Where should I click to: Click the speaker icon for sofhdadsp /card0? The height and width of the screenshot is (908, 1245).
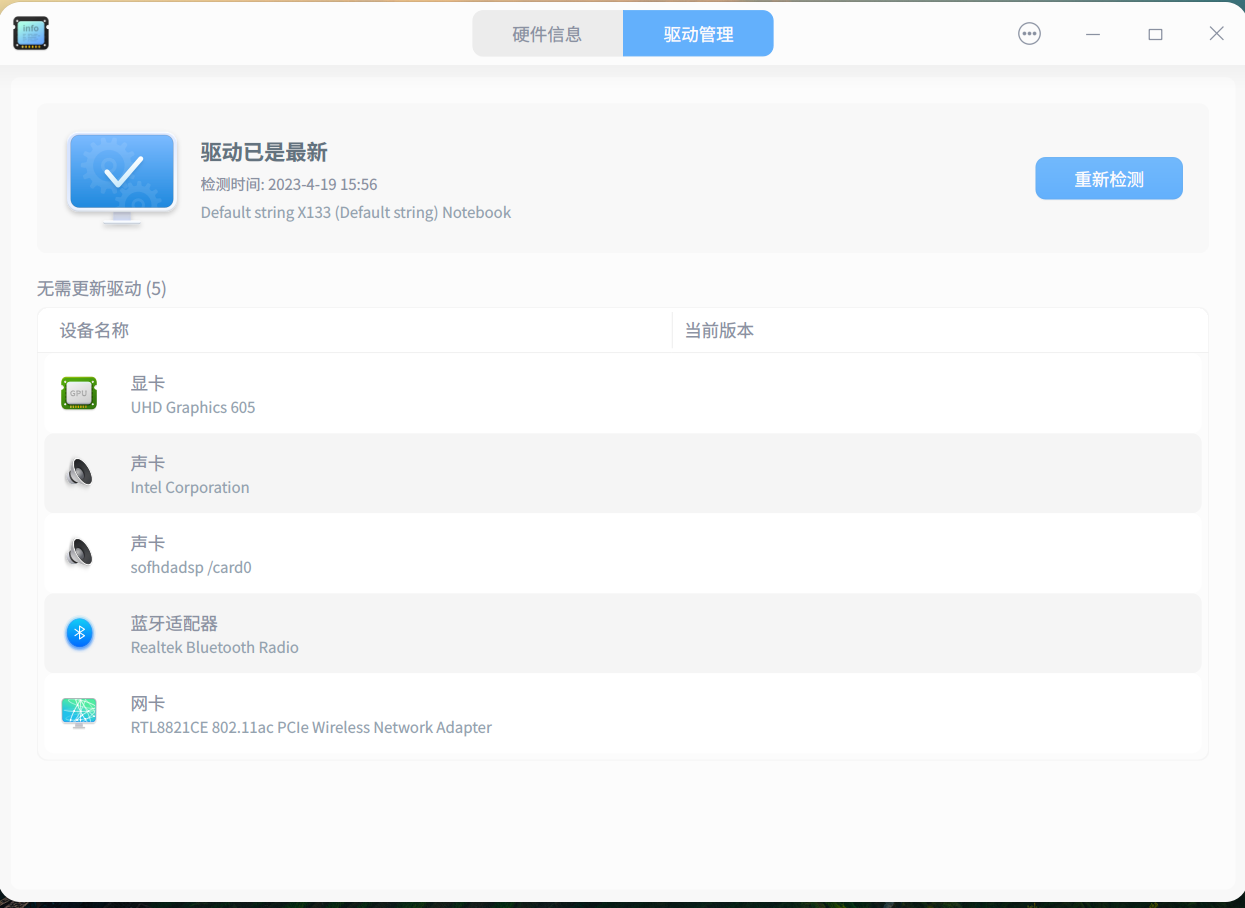point(79,554)
